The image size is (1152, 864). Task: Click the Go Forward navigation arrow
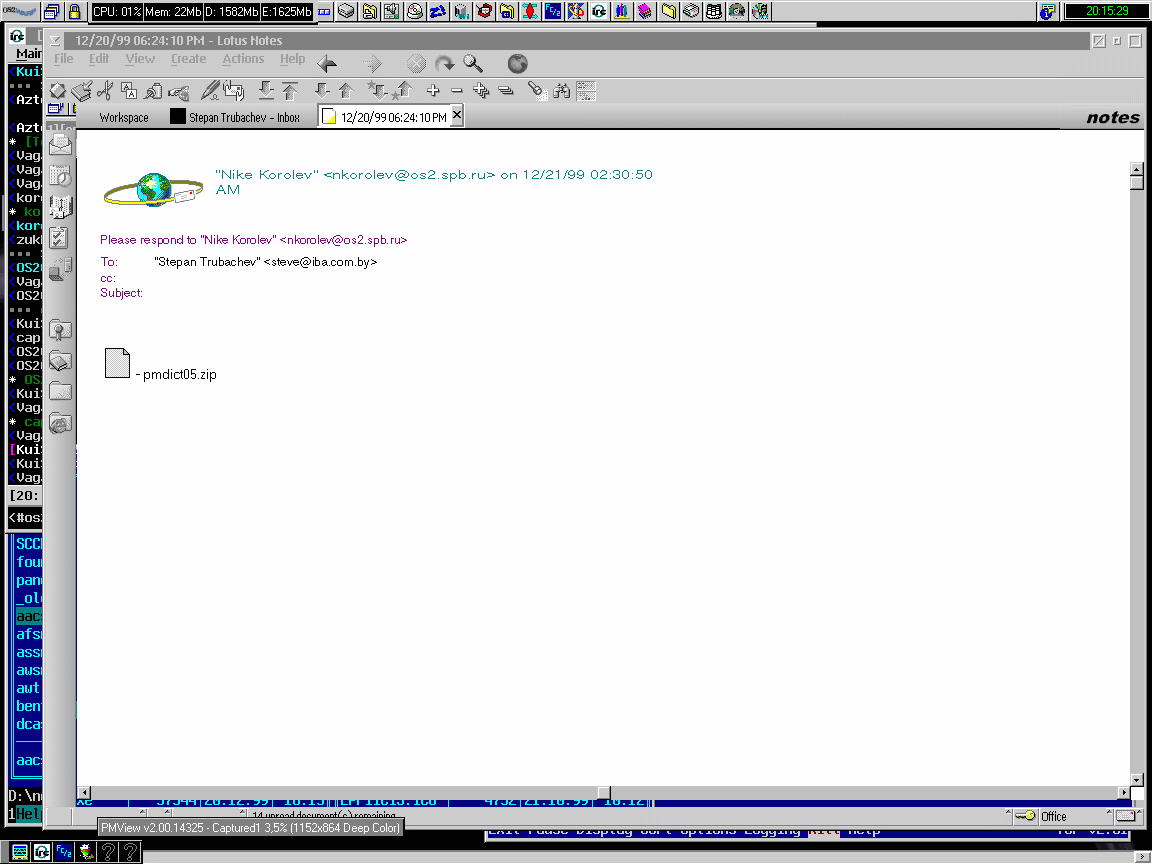click(372, 64)
